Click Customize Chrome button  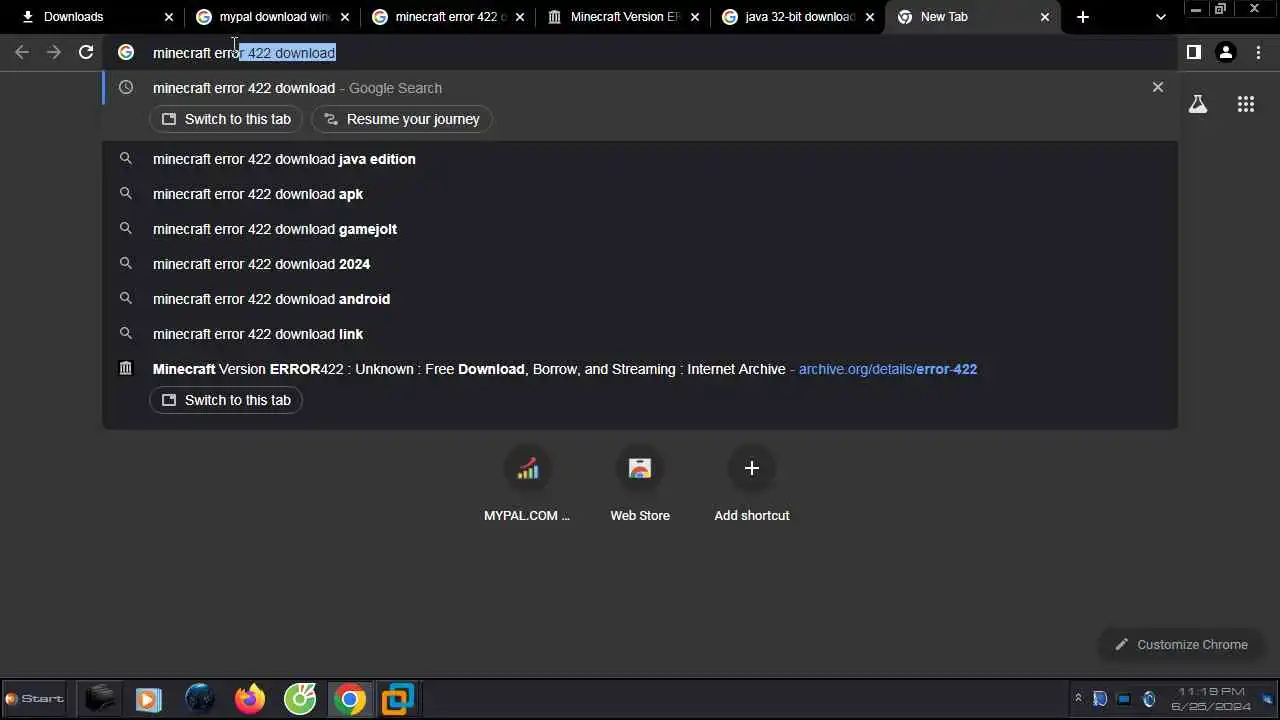point(1181,645)
